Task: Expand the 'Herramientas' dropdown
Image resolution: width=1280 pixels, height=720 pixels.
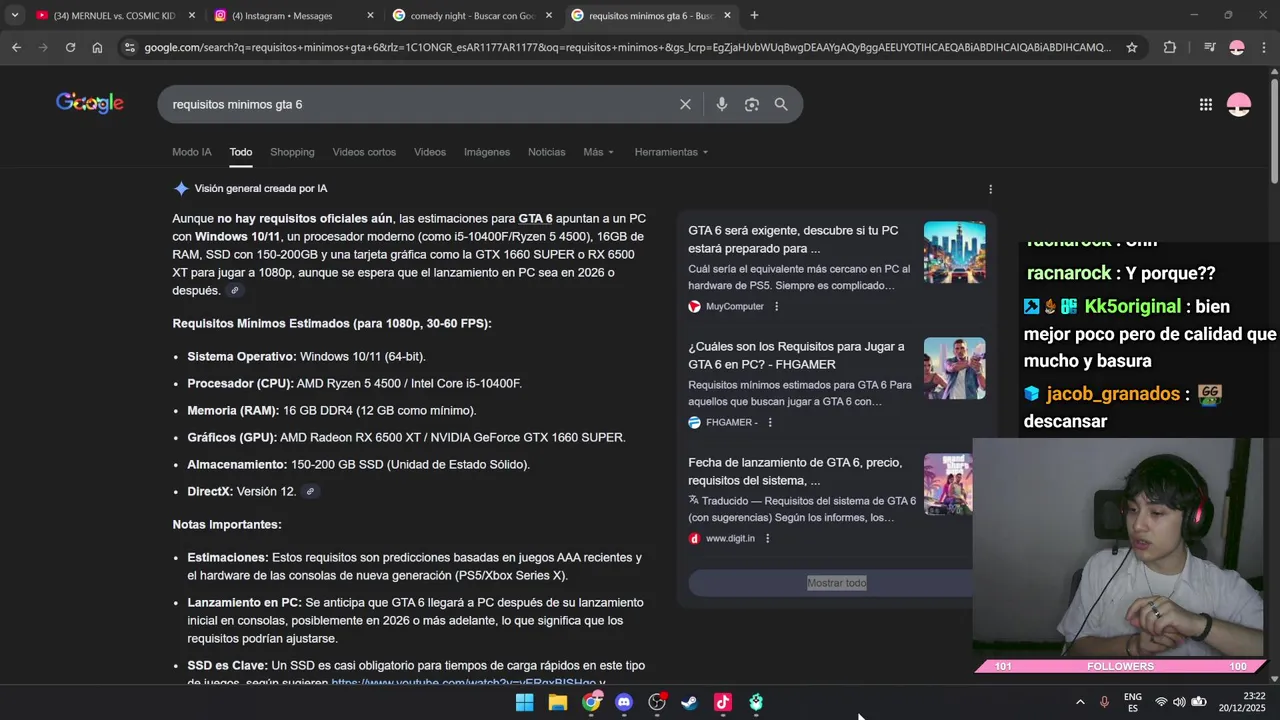Action: click(x=671, y=152)
